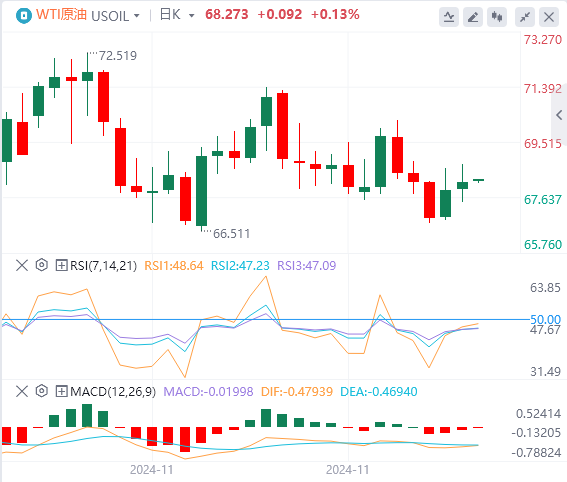This screenshot has width=567, height=482.
Task: Expand the right side panel arrow
Action: pyautogui.click(x=559, y=115)
